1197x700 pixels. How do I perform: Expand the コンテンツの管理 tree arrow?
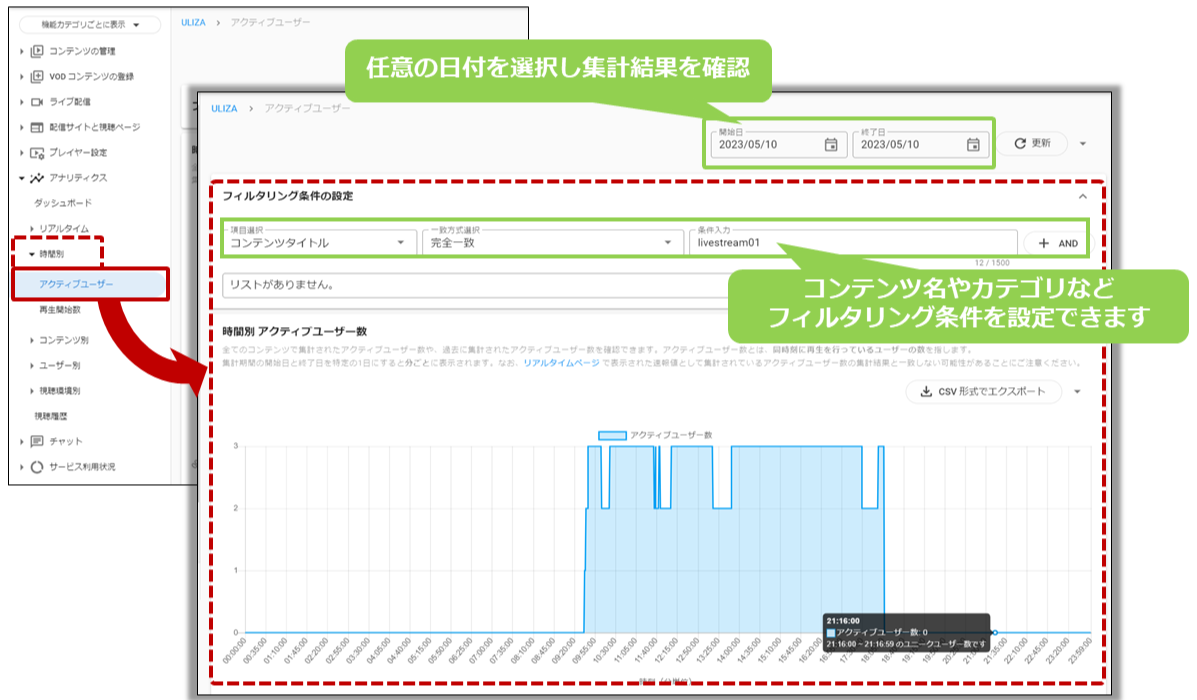click(21, 51)
